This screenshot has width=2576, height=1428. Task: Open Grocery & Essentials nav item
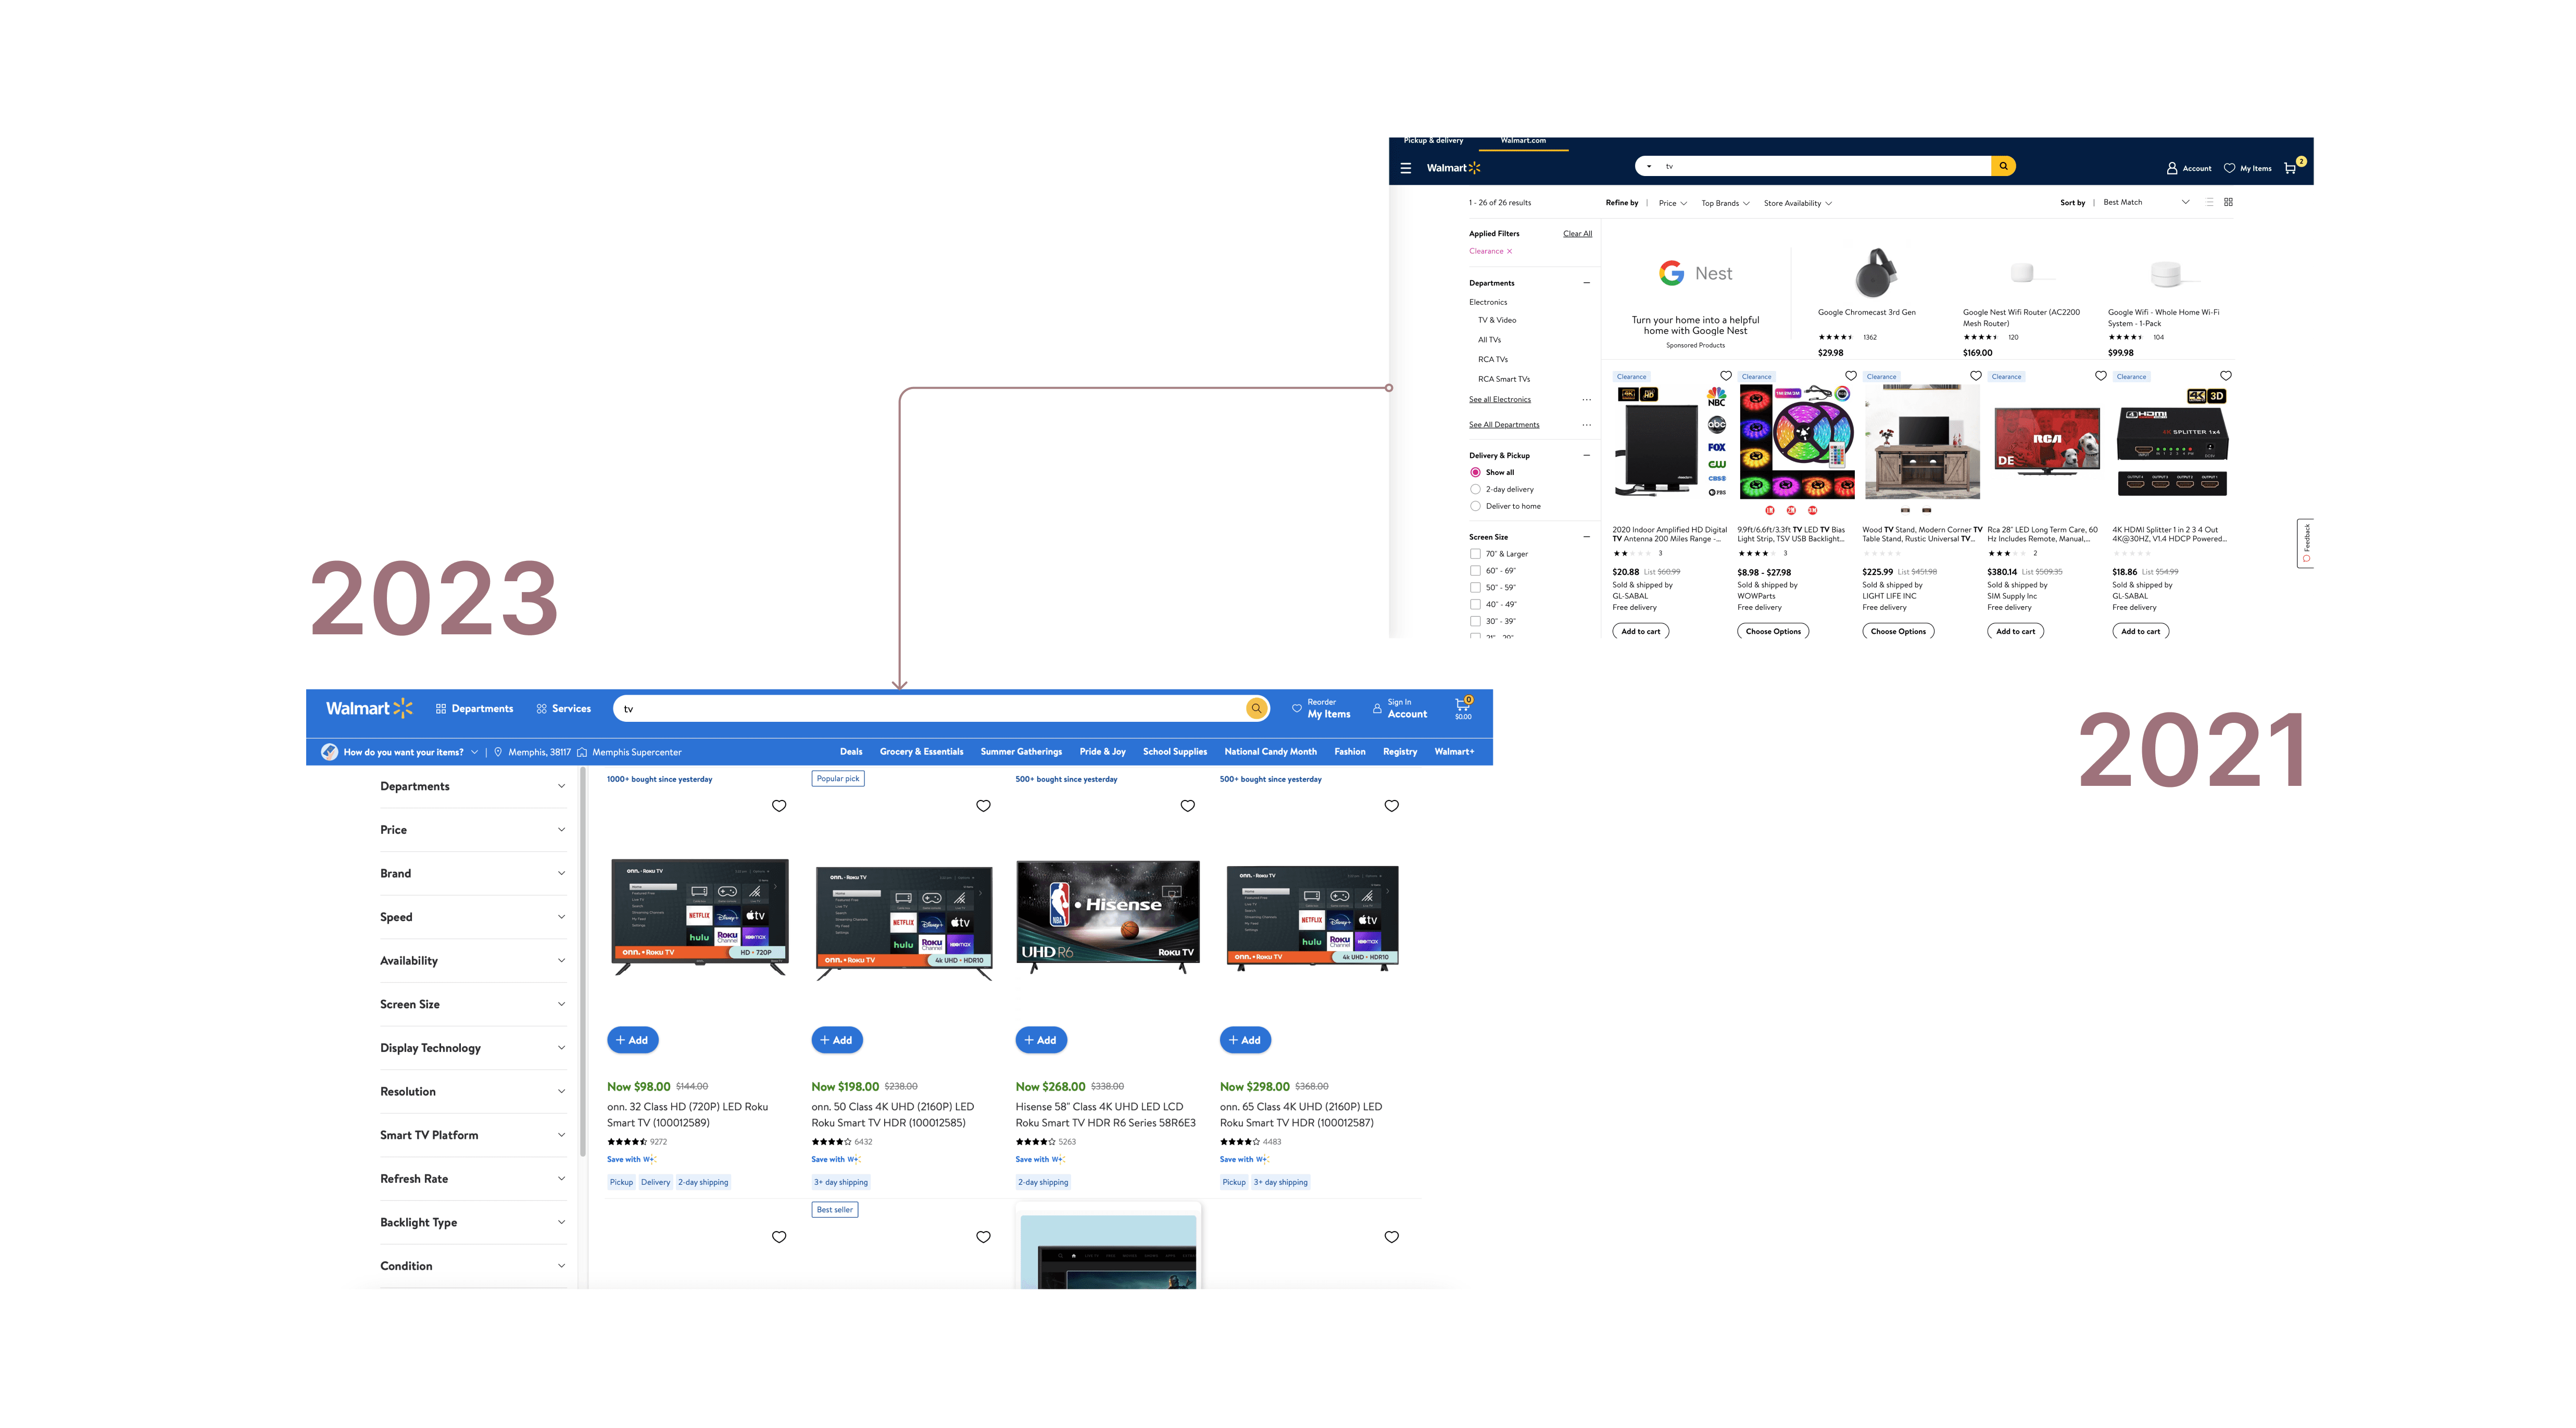[x=921, y=752]
